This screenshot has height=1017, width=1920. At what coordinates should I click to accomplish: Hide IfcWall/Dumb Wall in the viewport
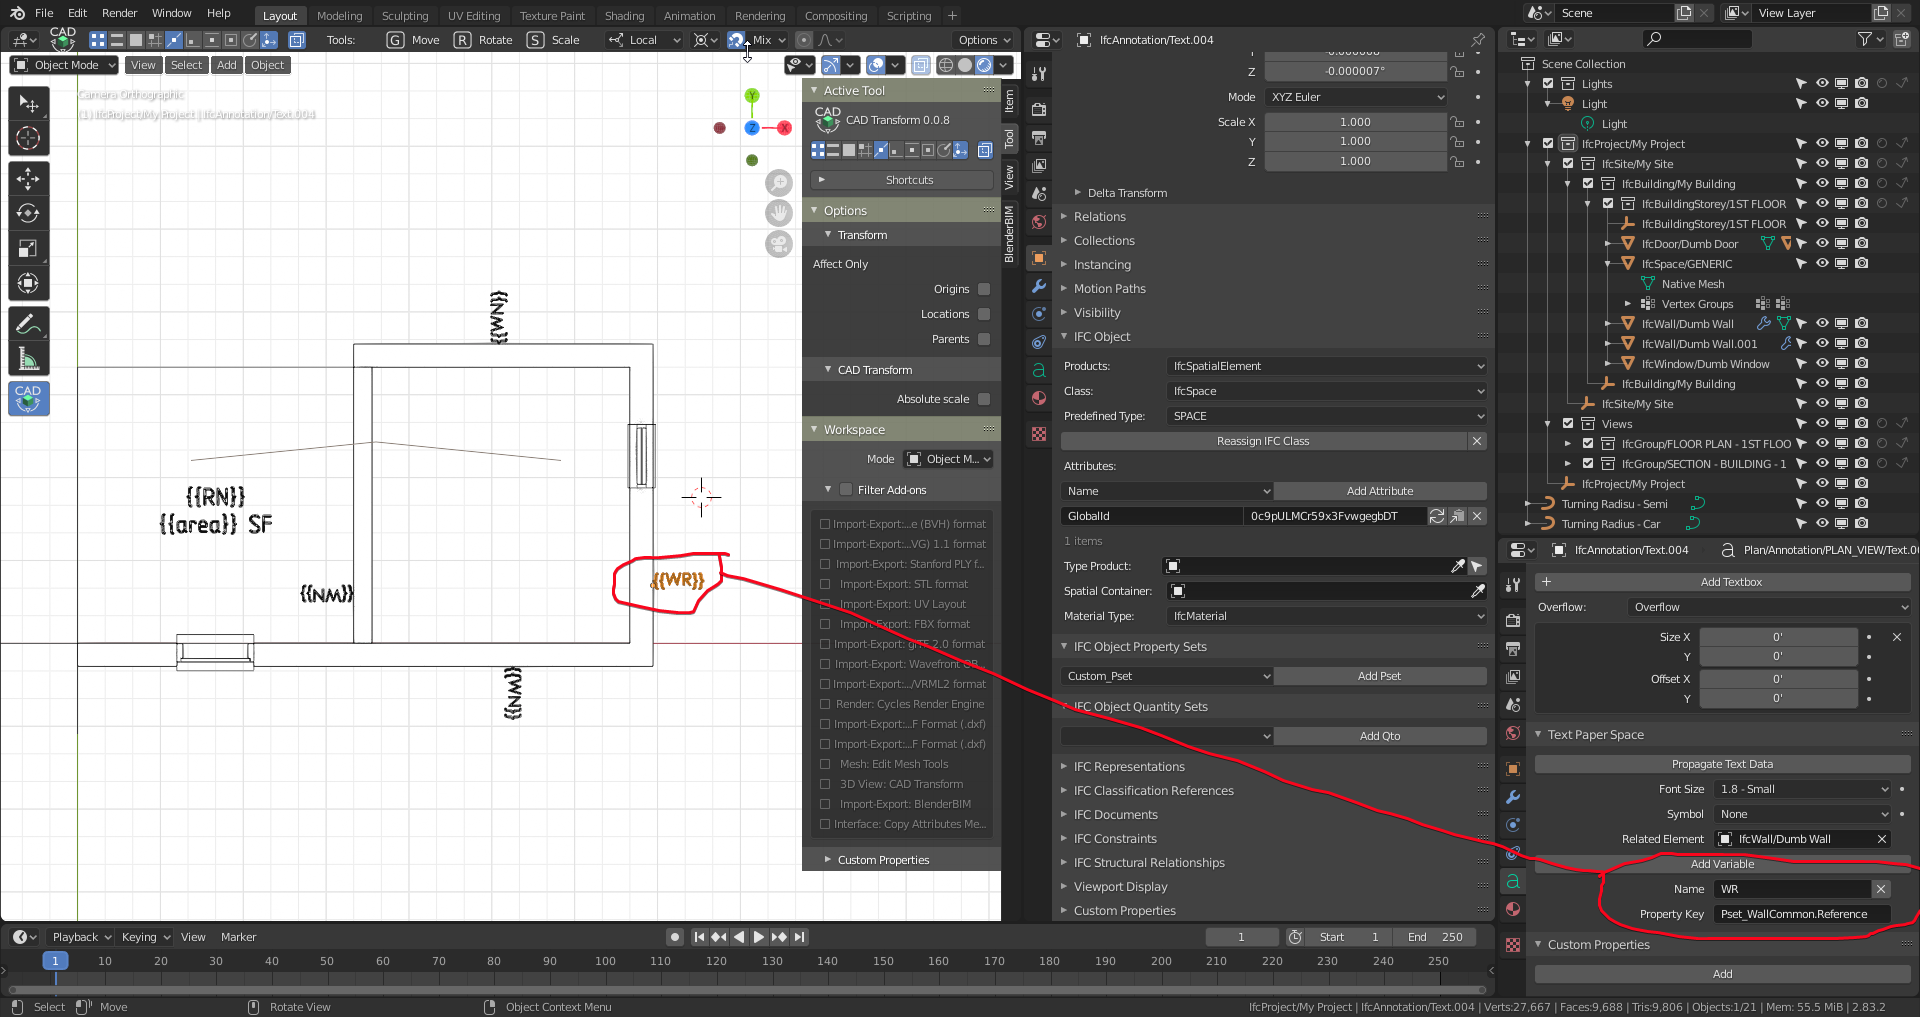(x=1822, y=323)
